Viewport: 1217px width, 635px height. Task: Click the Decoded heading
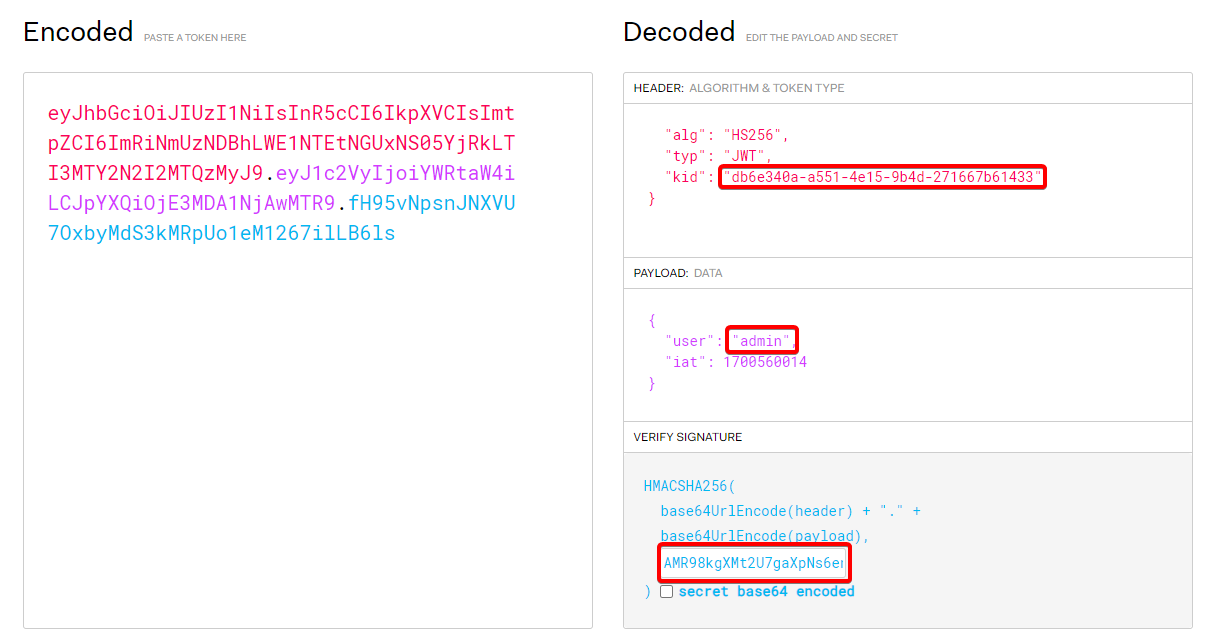[678, 32]
